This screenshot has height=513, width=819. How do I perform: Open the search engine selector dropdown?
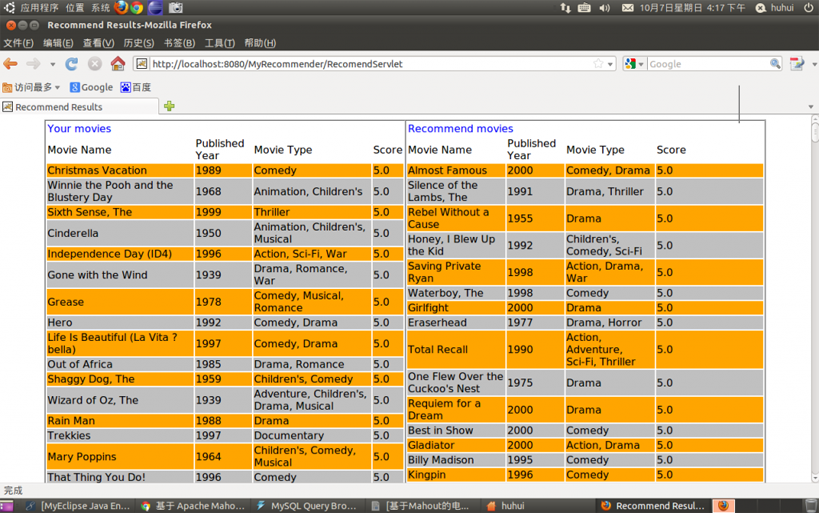[634, 64]
